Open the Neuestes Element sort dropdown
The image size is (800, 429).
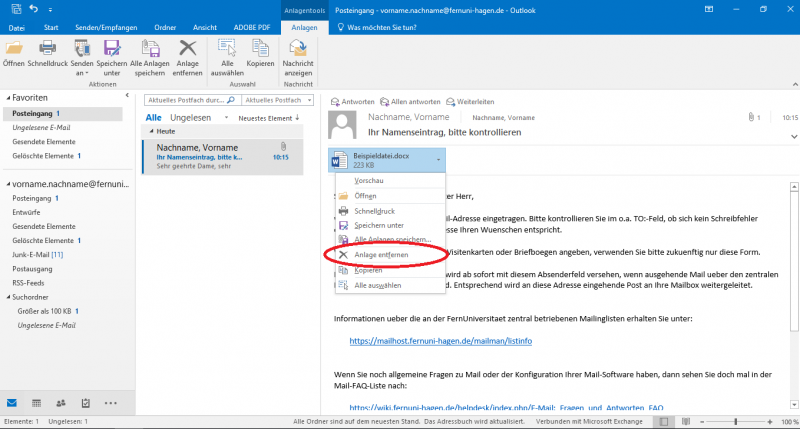click(x=269, y=118)
